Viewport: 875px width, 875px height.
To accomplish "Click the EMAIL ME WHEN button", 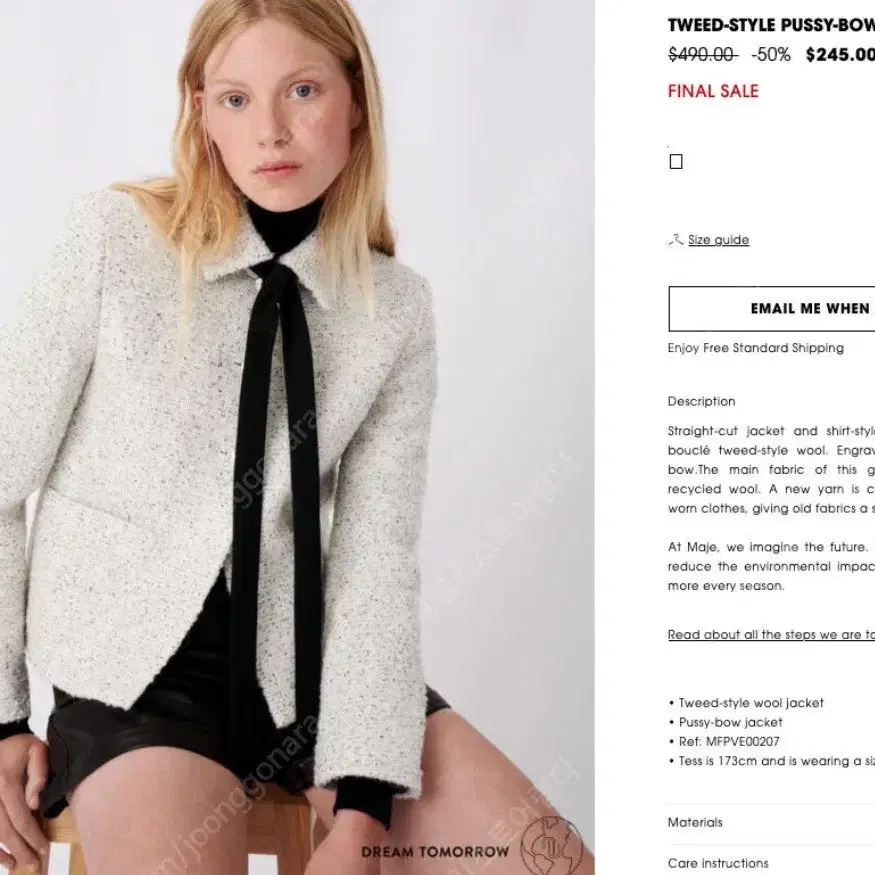I will [772, 309].
